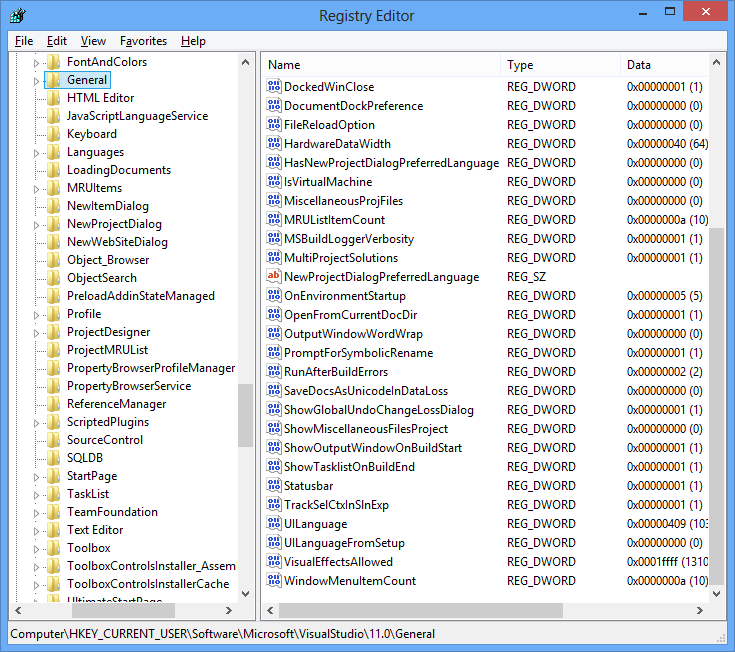Select the PromptForSymbolicRename value
Screen dimensions: 735x652
(359, 352)
